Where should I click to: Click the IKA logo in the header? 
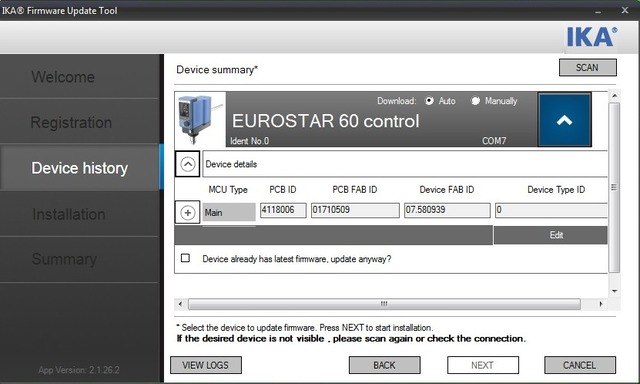[x=591, y=37]
